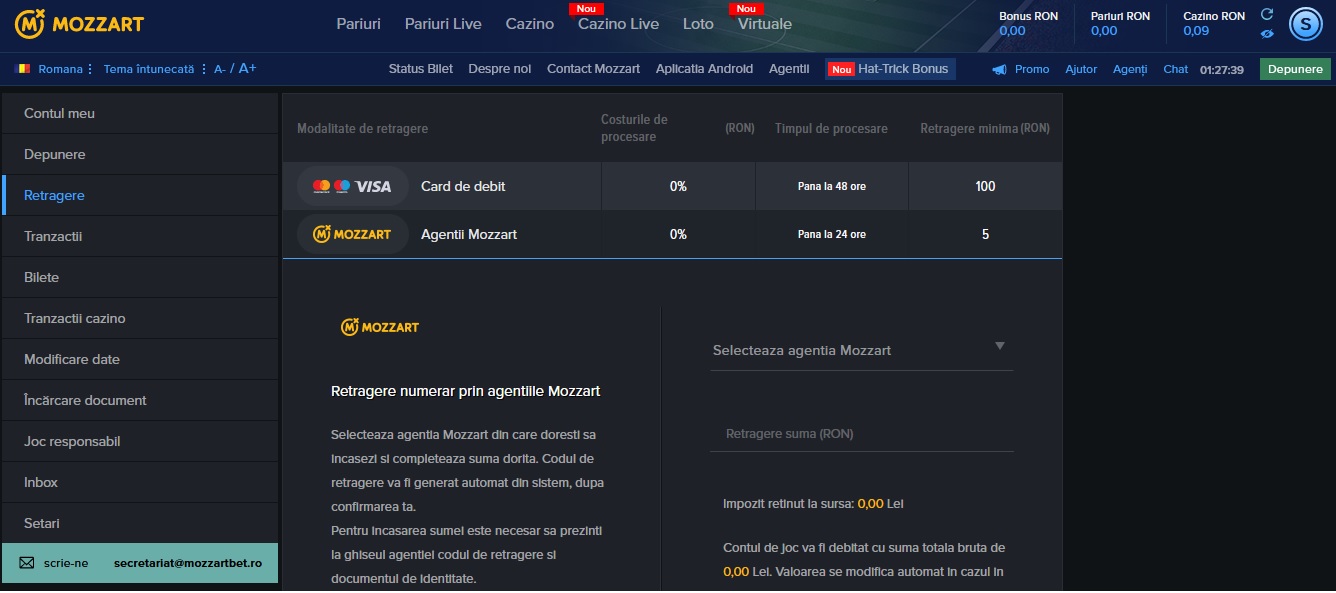Click the secretariat@mozzartbet.ro email address
This screenshot has width=1336, height=593.
coord(188,564)
